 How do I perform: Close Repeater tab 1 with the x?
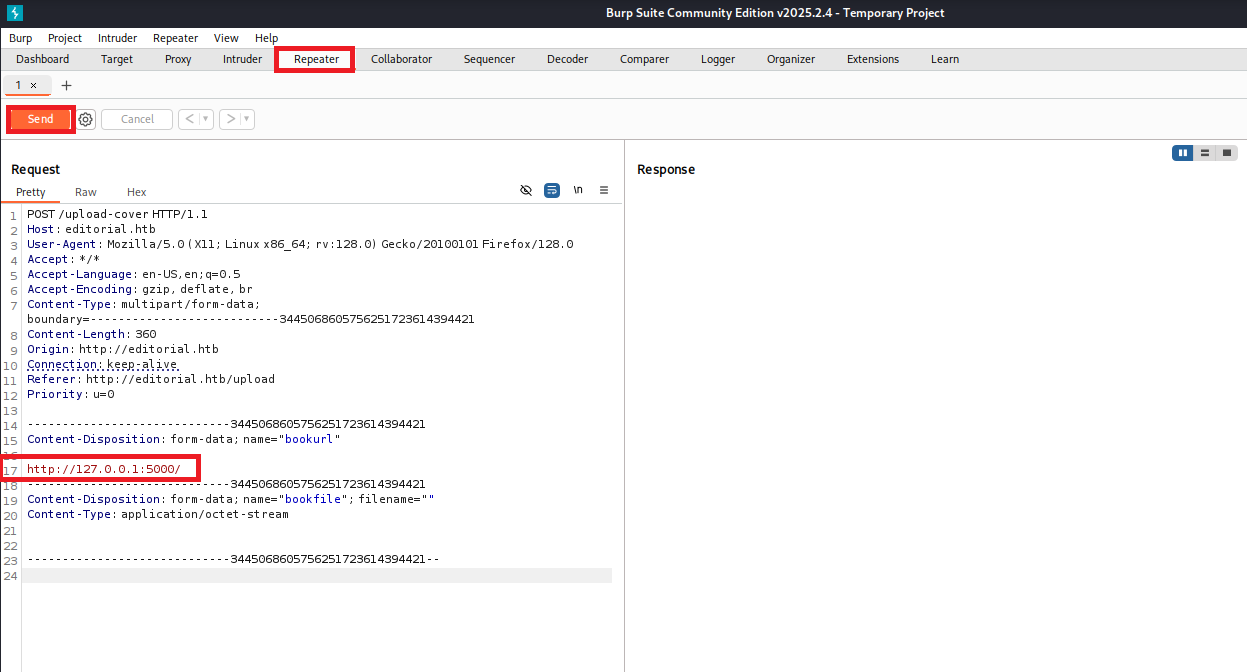point(33,86)
